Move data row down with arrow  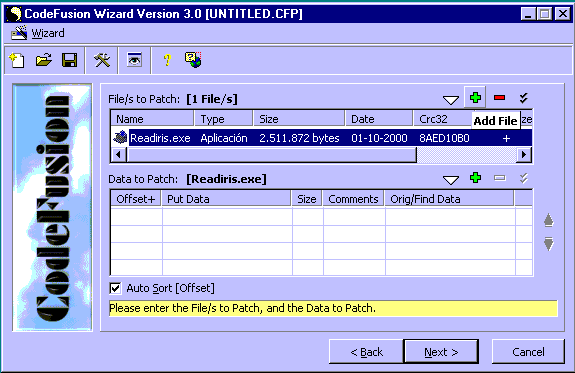[549, 244]
